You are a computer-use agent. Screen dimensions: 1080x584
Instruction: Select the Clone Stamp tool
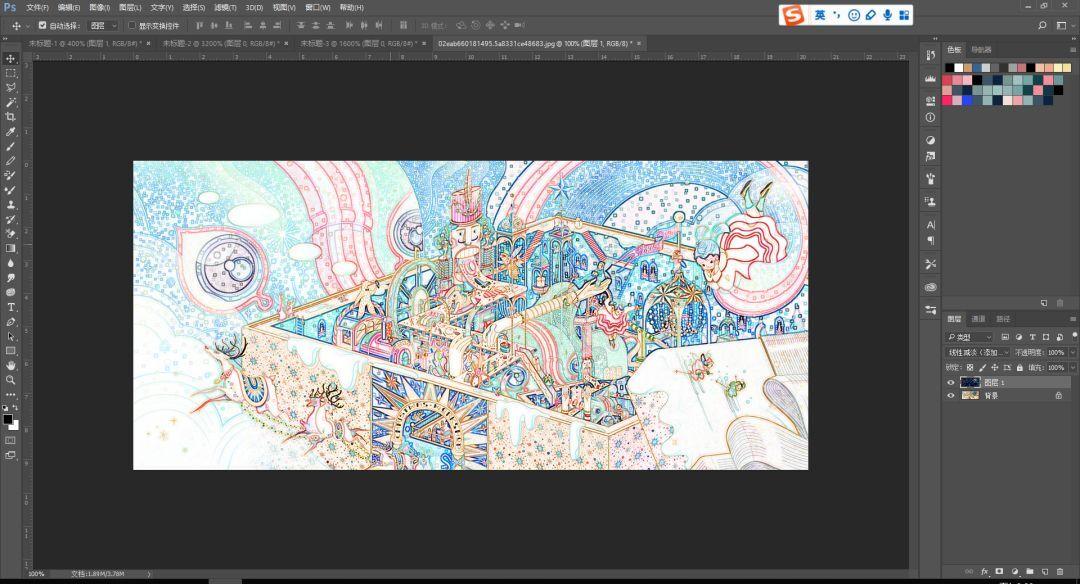(10, 204)
